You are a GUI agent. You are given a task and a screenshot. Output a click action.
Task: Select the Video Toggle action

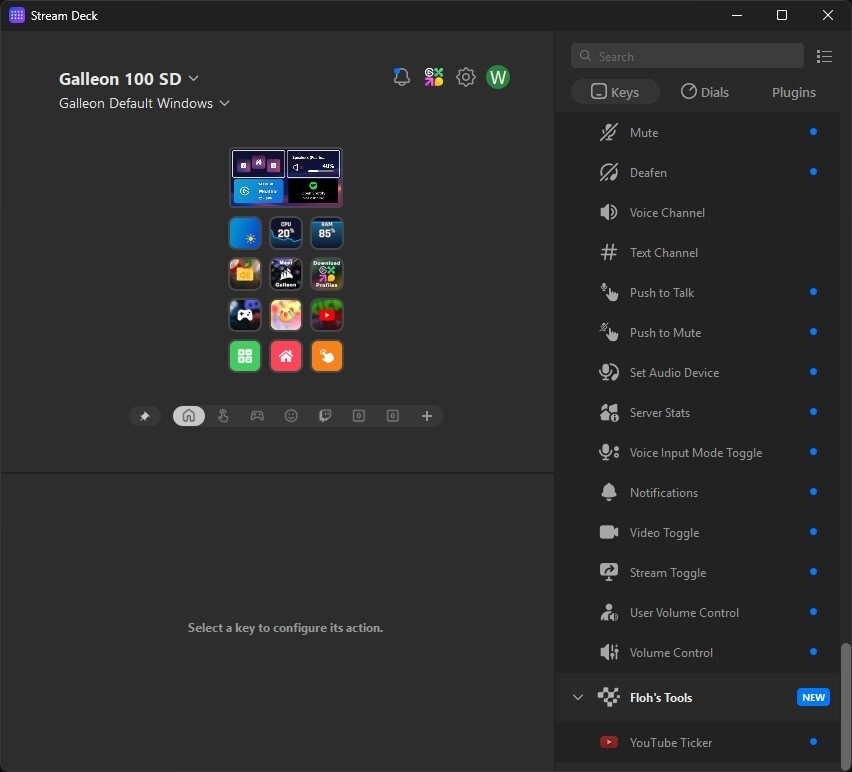(698, 533)
